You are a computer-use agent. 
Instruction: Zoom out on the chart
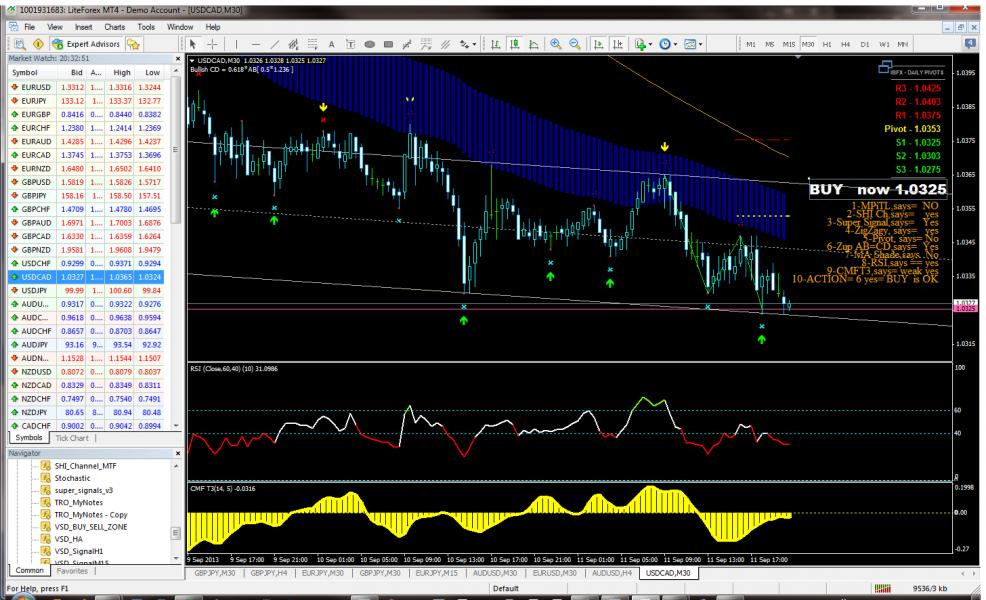tap(574, 45)
